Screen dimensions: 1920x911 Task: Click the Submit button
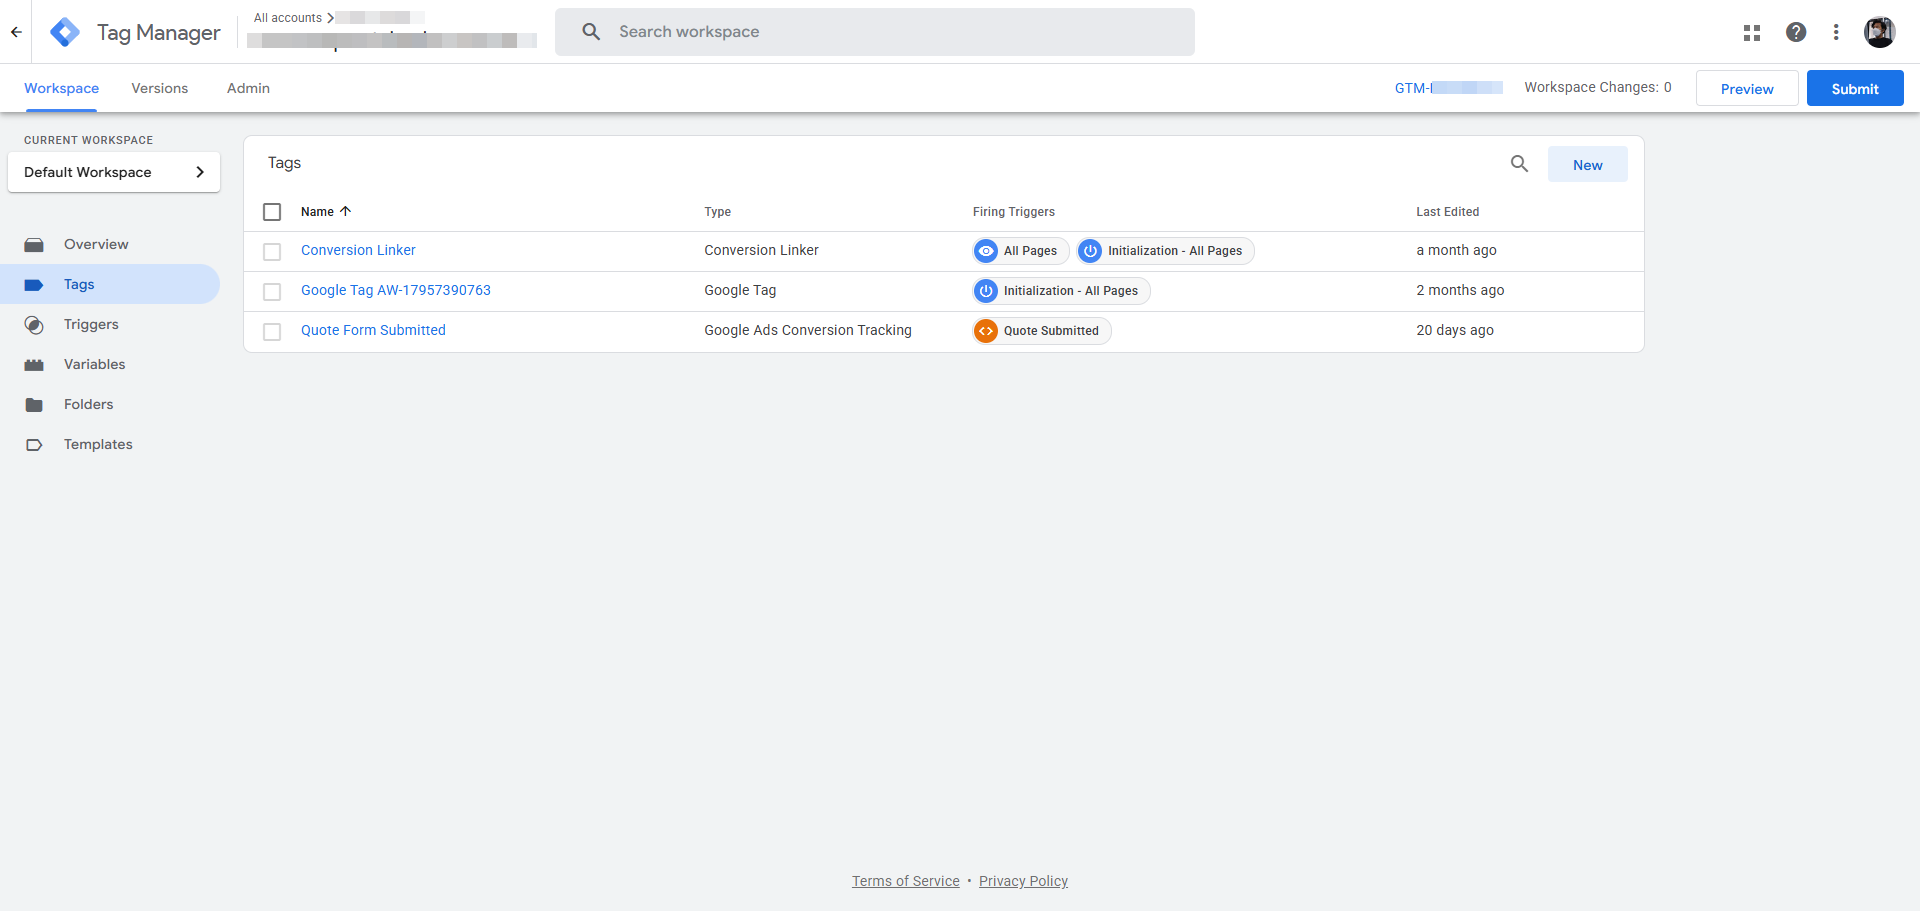click(x=1855, y=88)
